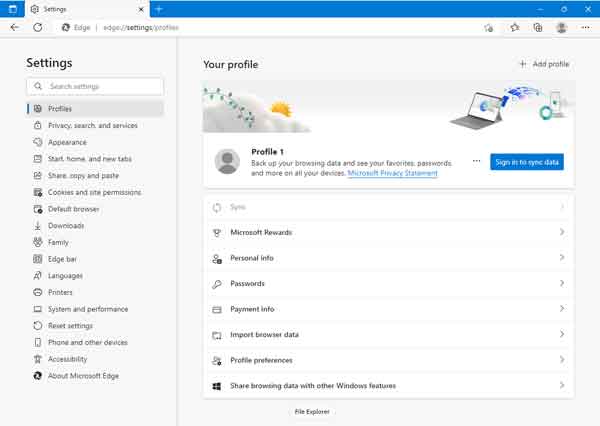
Task: Click the Personal info person icon
Action: point(217,259)
